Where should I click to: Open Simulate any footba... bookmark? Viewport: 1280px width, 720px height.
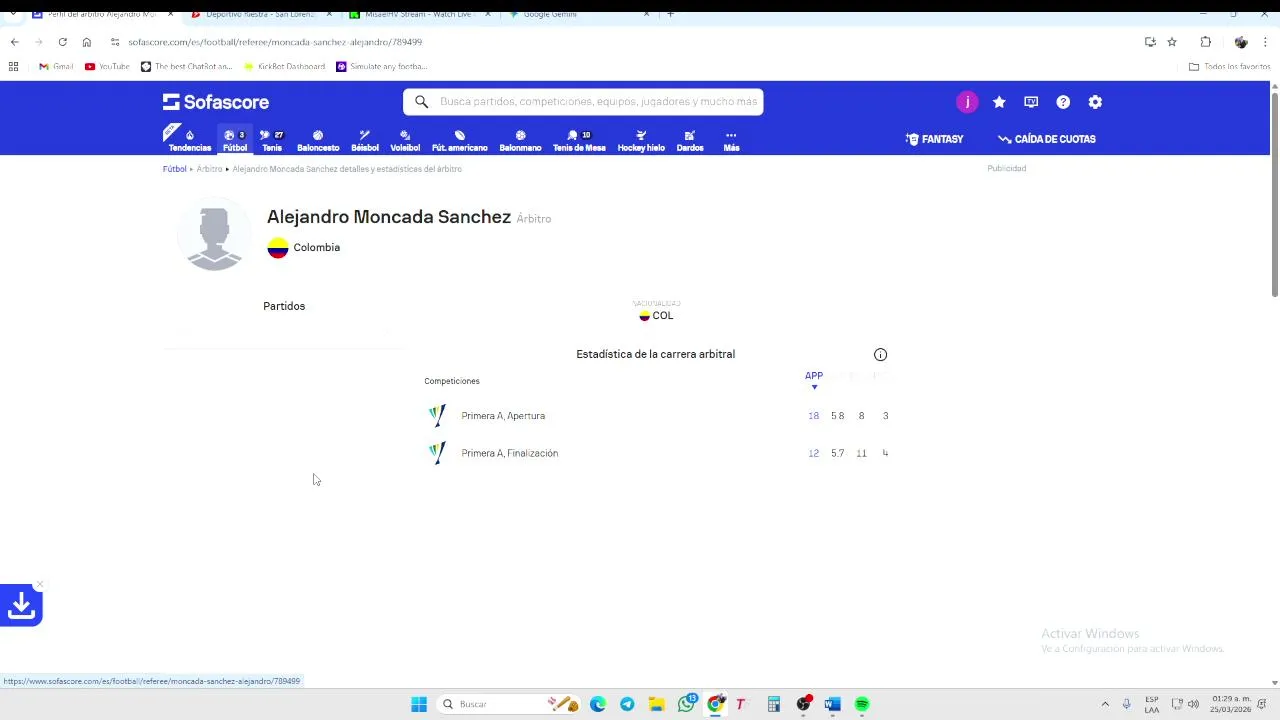(x=382, y=67)
